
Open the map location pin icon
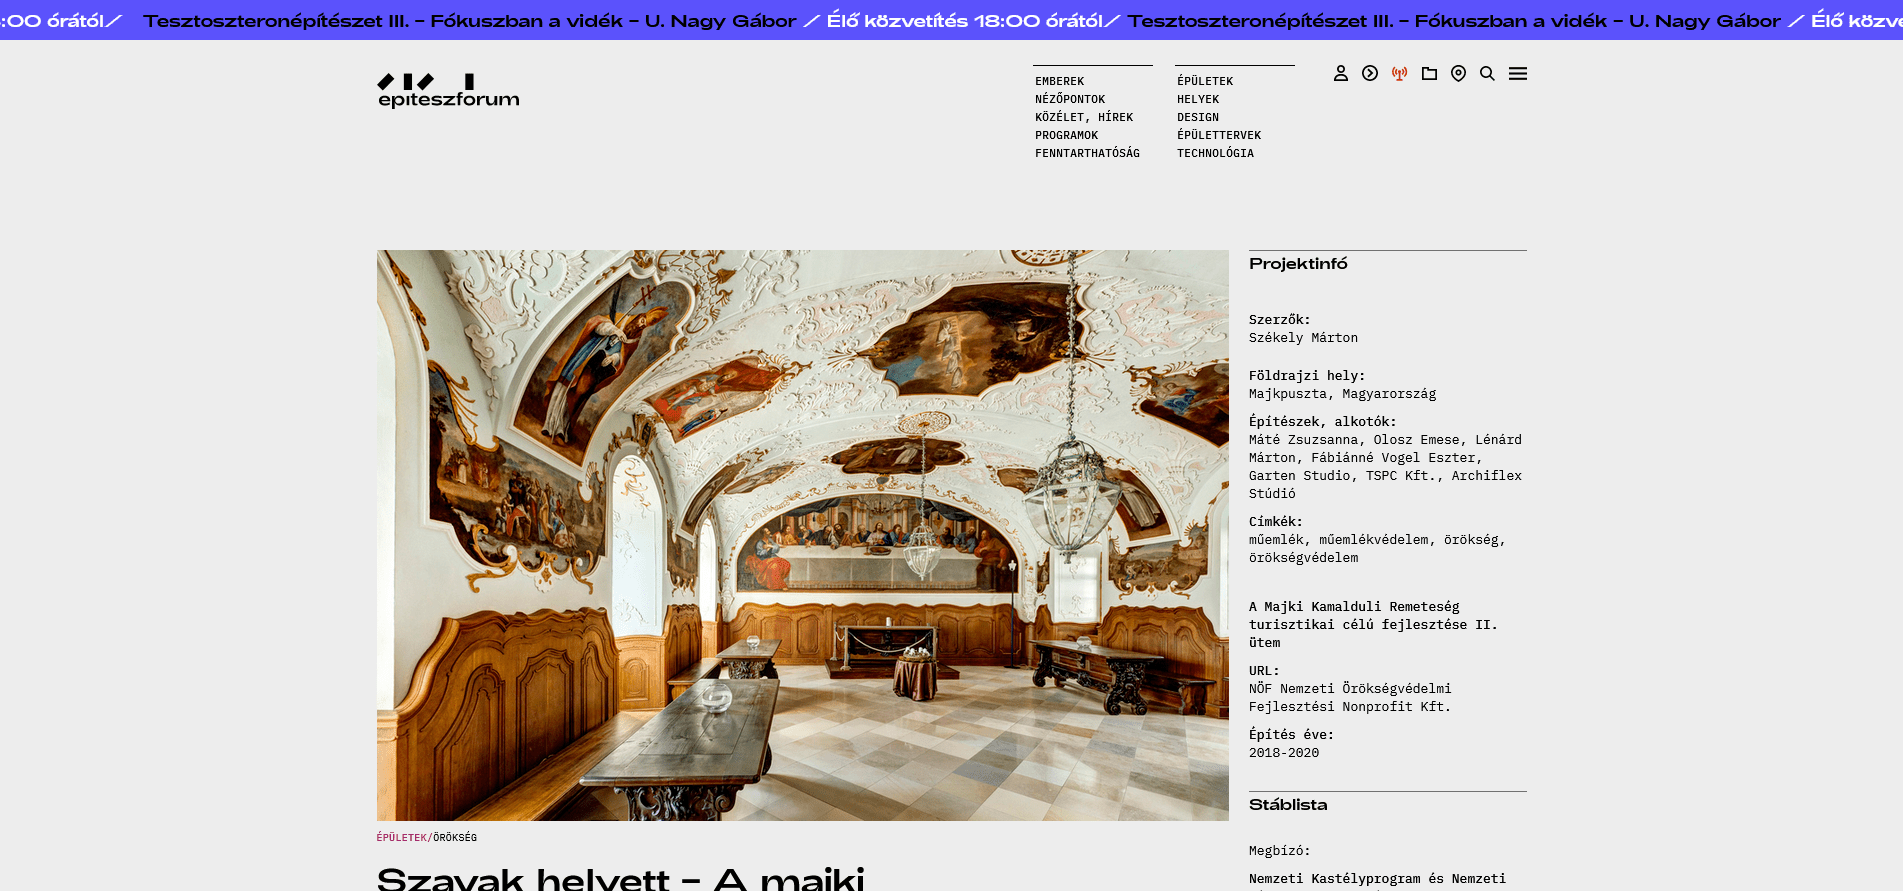[1458, 73]
